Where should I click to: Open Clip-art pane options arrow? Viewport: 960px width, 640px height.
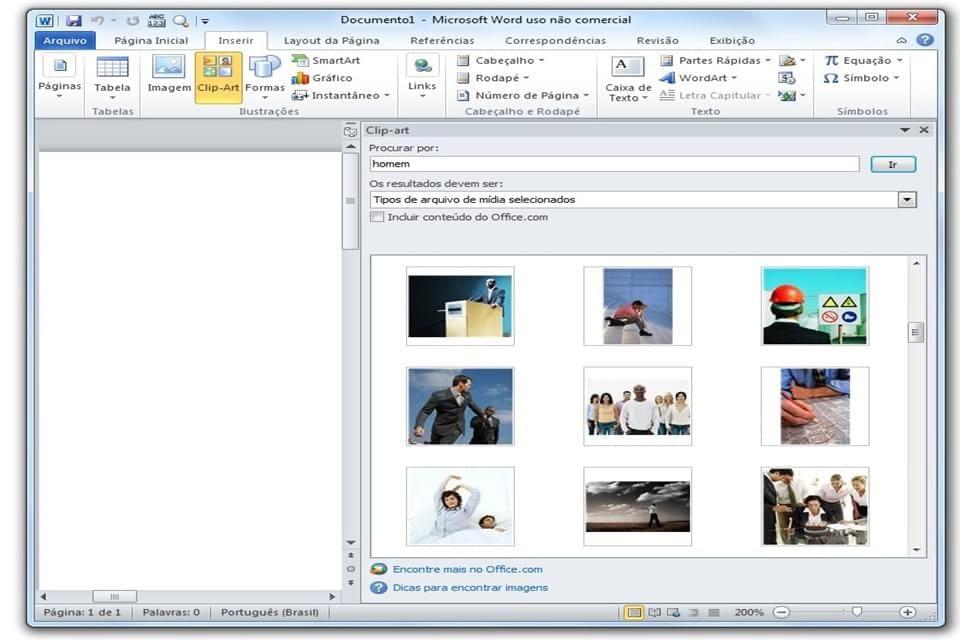(905, 130)
